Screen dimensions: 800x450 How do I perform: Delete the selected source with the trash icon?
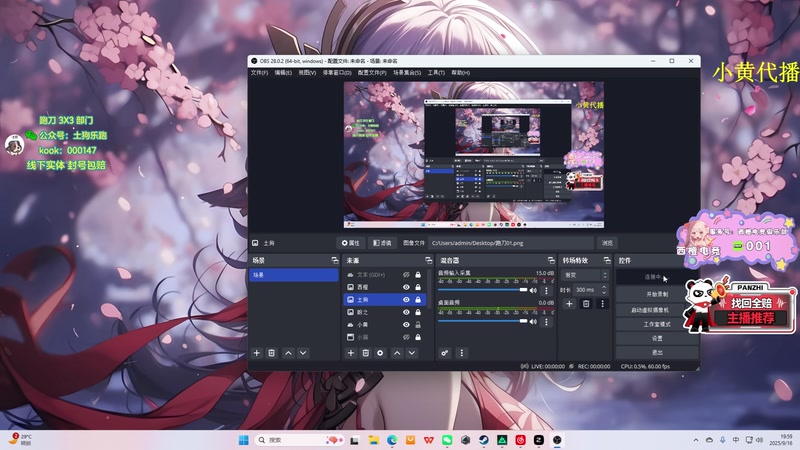[365, 353]
